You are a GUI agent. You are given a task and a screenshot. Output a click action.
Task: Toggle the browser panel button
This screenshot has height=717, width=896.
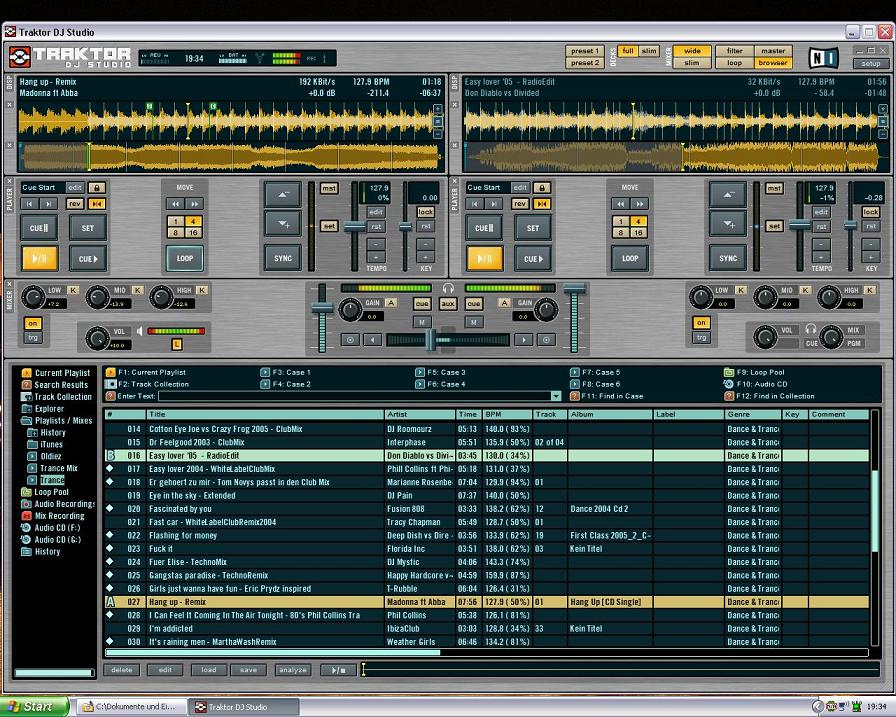pyautogui.click(x=773, y=63)
